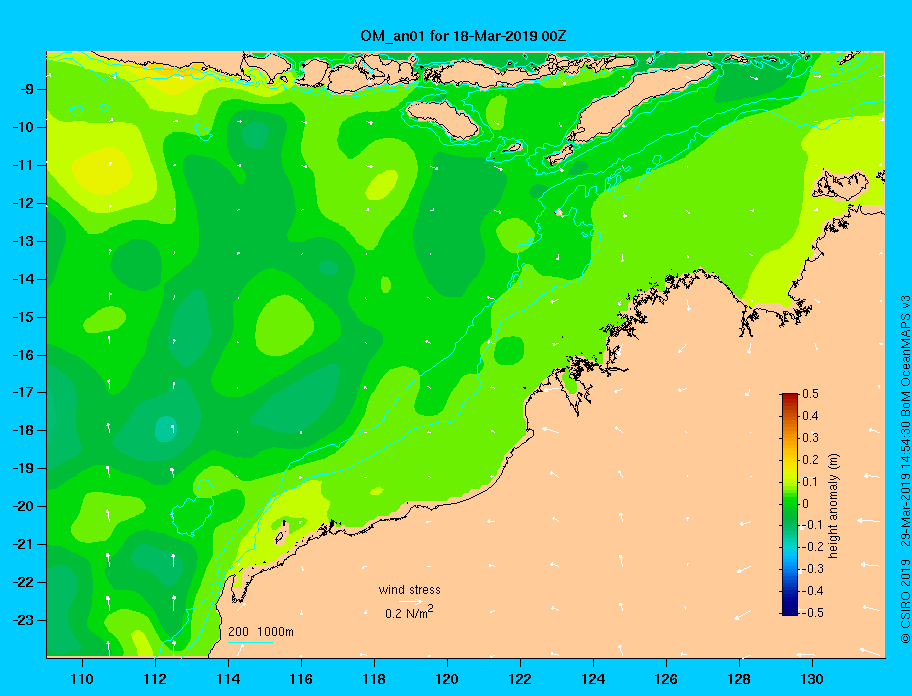The image size is (912, 696).
Task: Click the cyan isobath legend line
Action: coord(250,642)
